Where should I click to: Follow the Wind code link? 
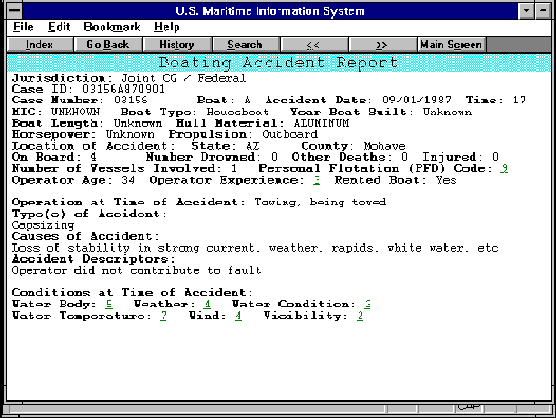(238, 316)
